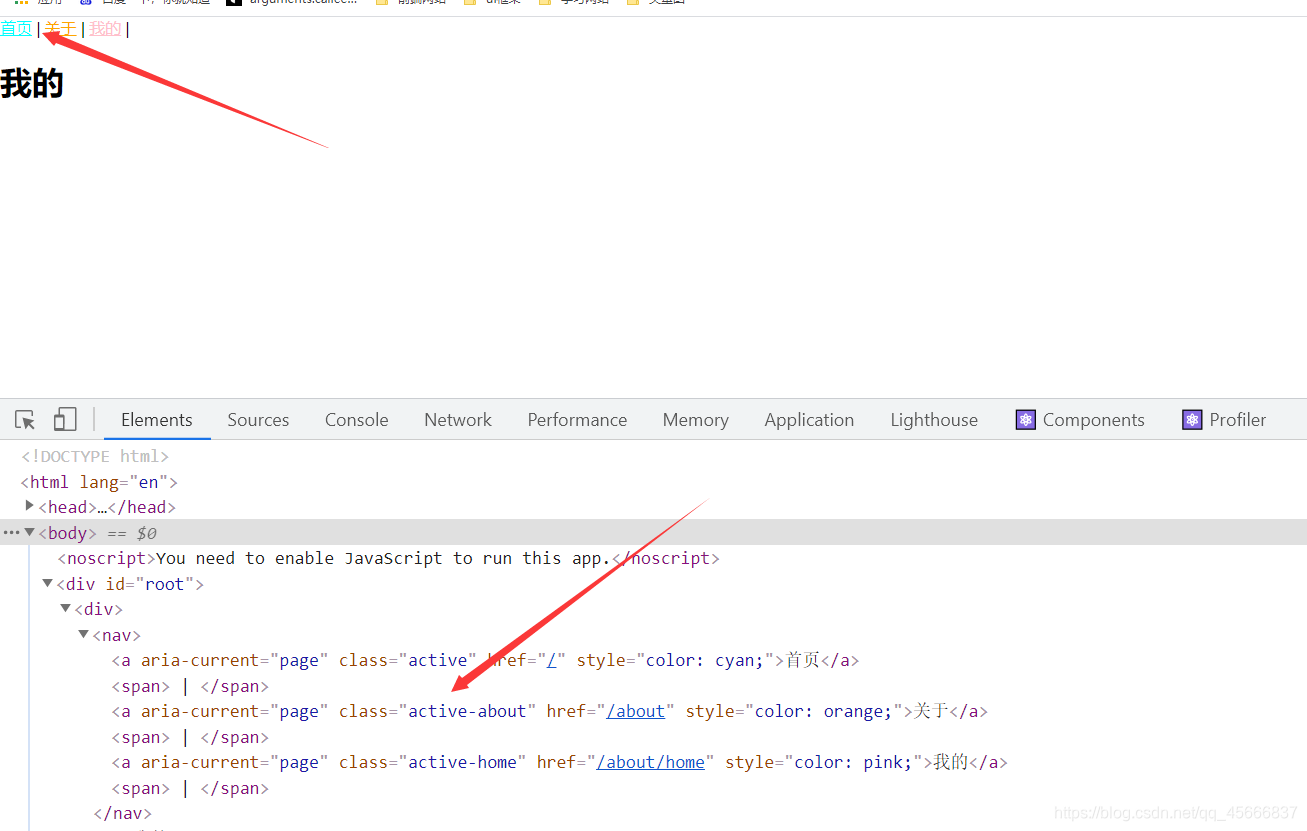This screenshot has width=1307, height=831.
Task: Collapse the body element node
Action: click(x=30, y=532)
